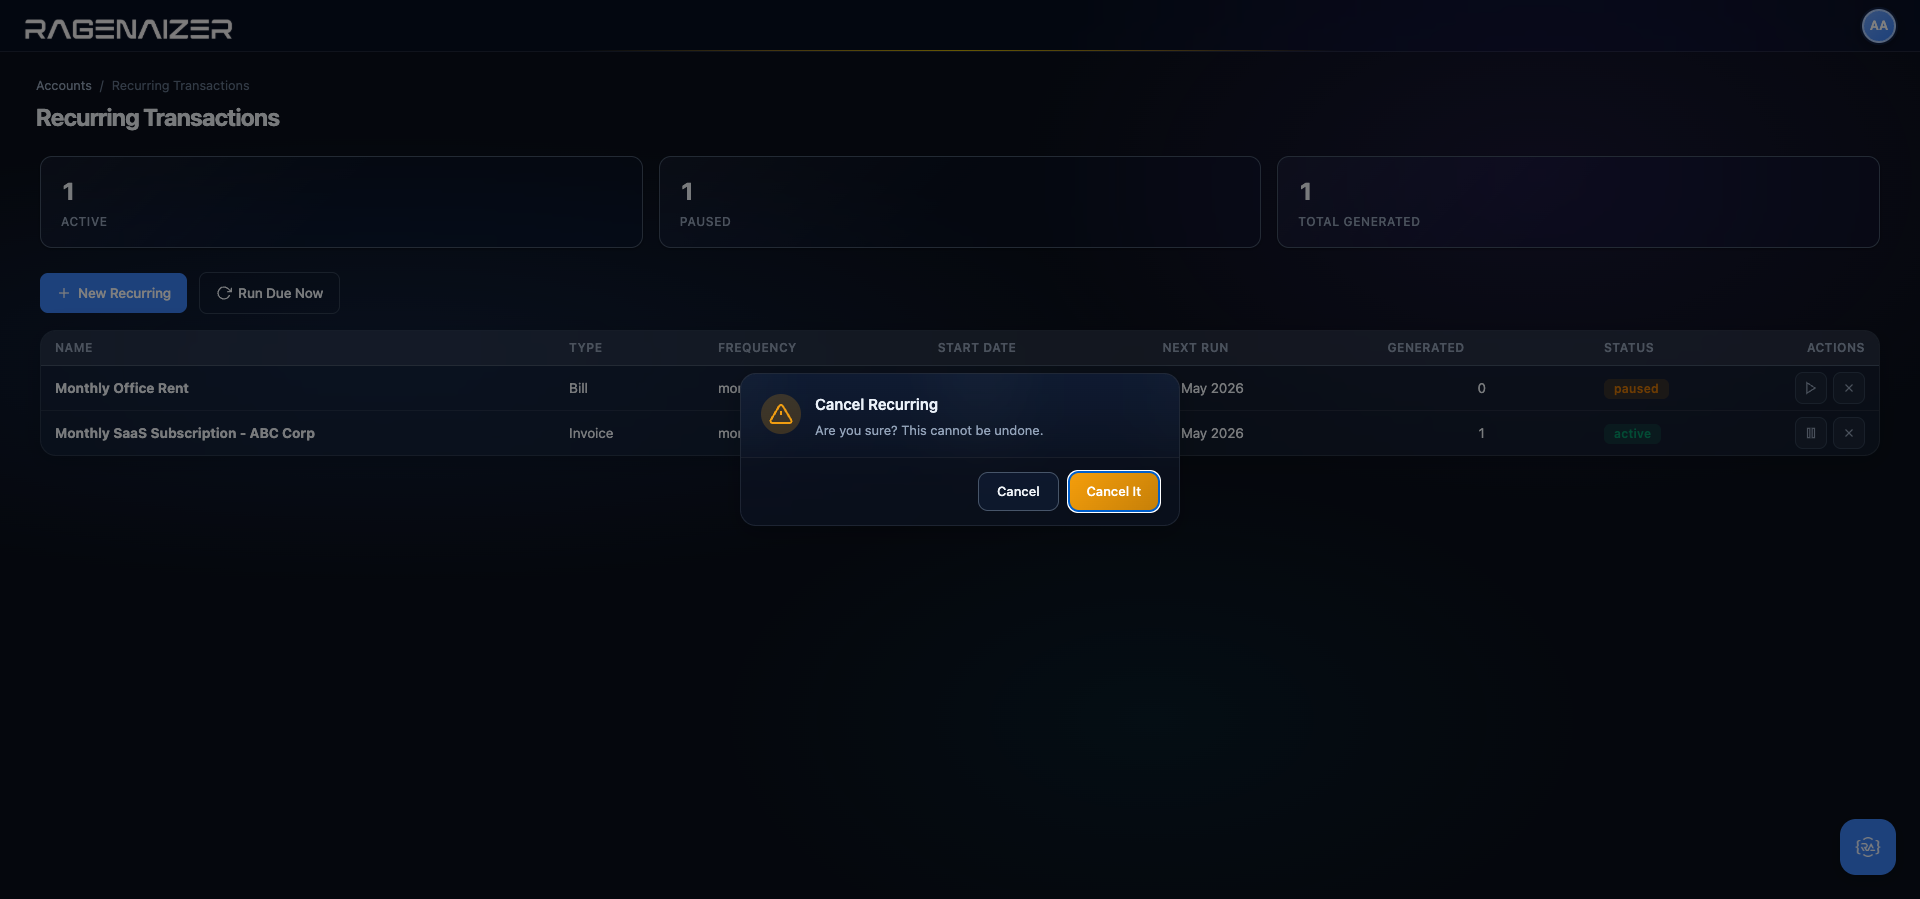Cancel Monthly Office Rent with X icon
The width and height of the screenshot is (1920, 899).
tap(1848, 388)
